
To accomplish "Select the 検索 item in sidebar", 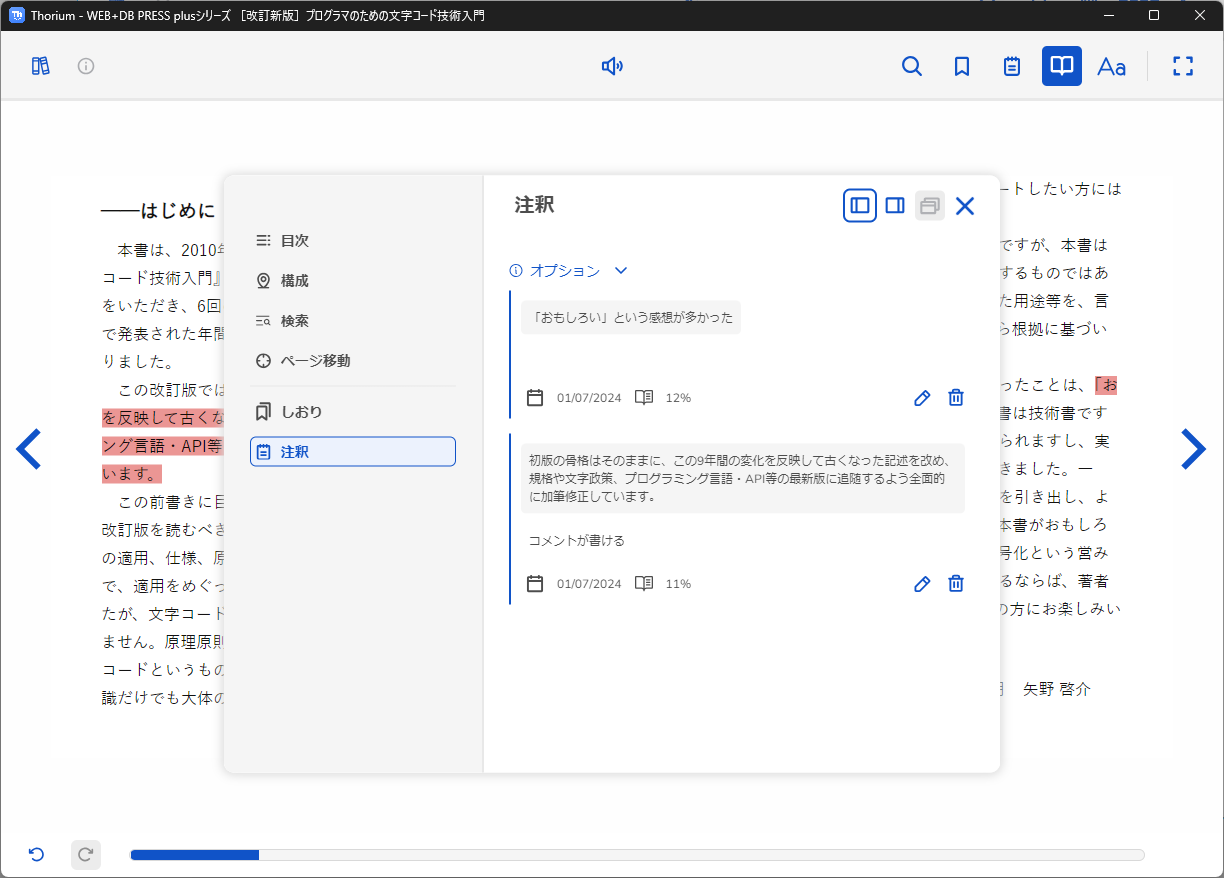I will [x=295, y=321].
